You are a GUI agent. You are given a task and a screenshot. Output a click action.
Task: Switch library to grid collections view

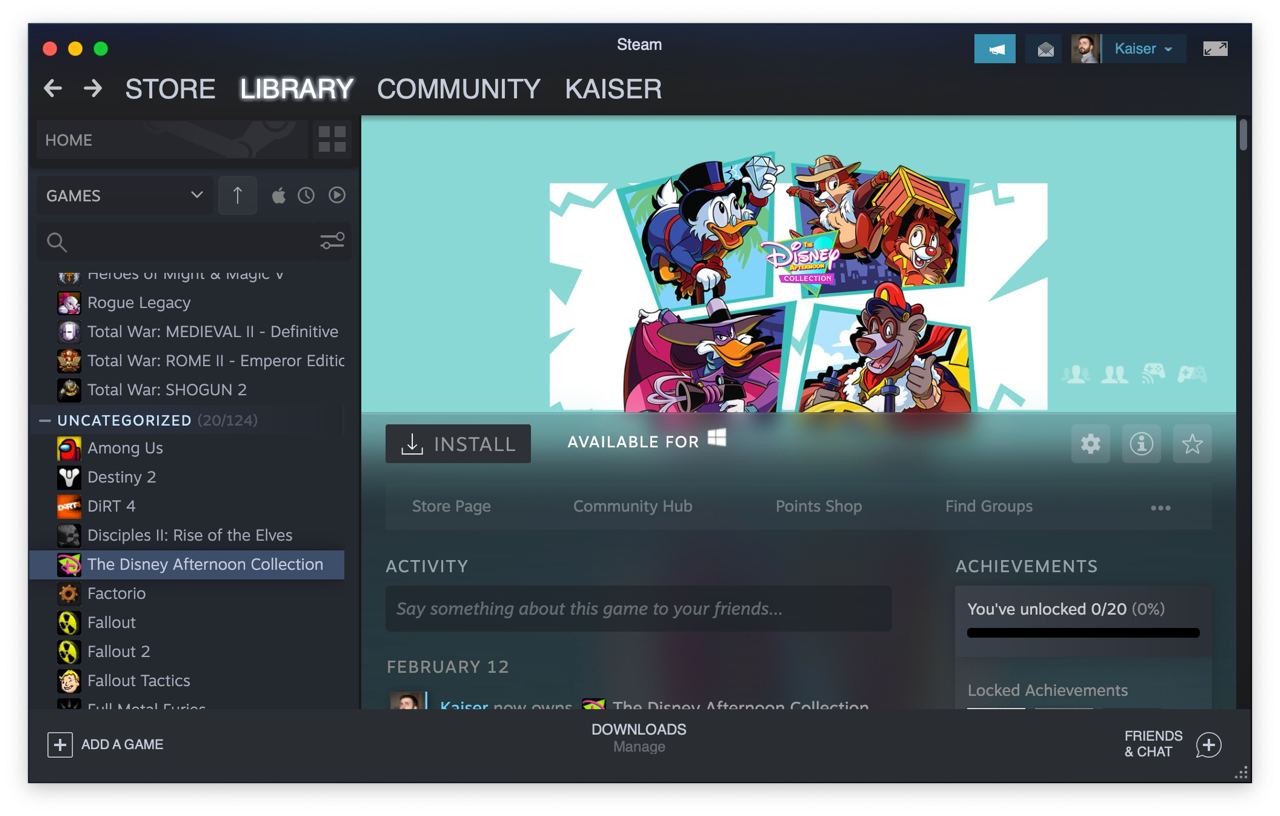pyautogui.click(x=332, y=140)
